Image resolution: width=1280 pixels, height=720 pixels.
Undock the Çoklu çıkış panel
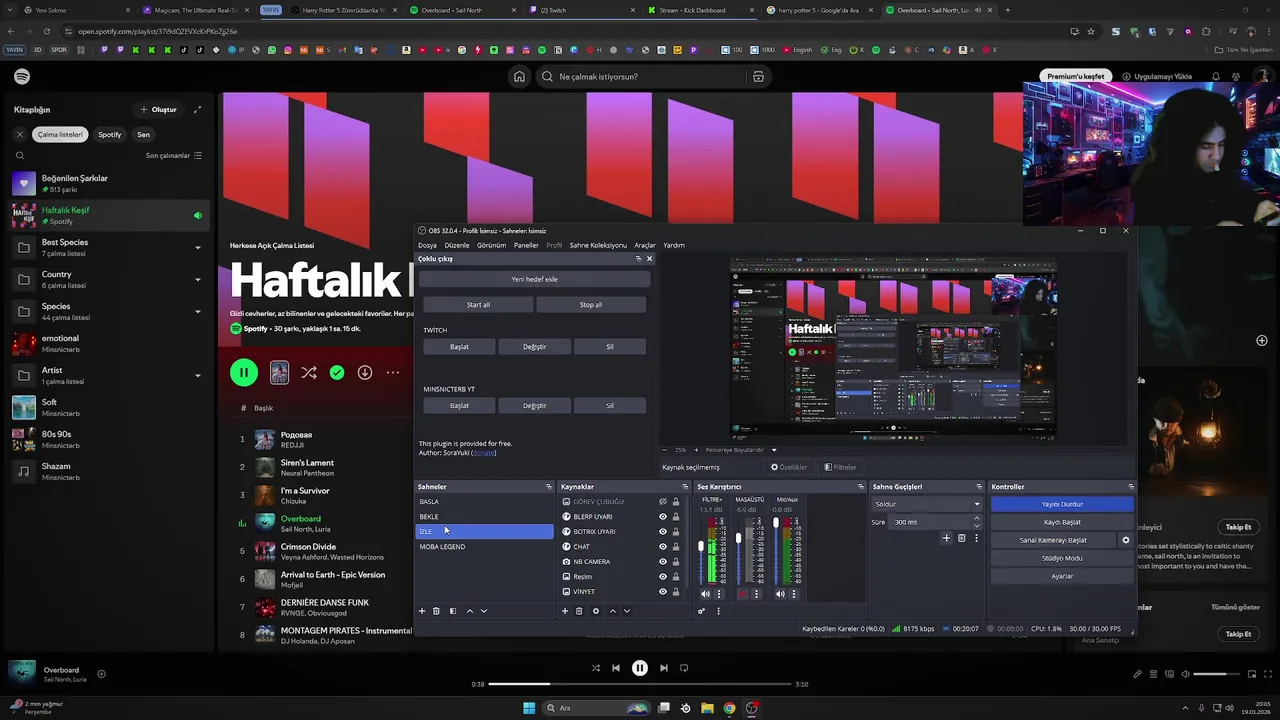point(638,259)
